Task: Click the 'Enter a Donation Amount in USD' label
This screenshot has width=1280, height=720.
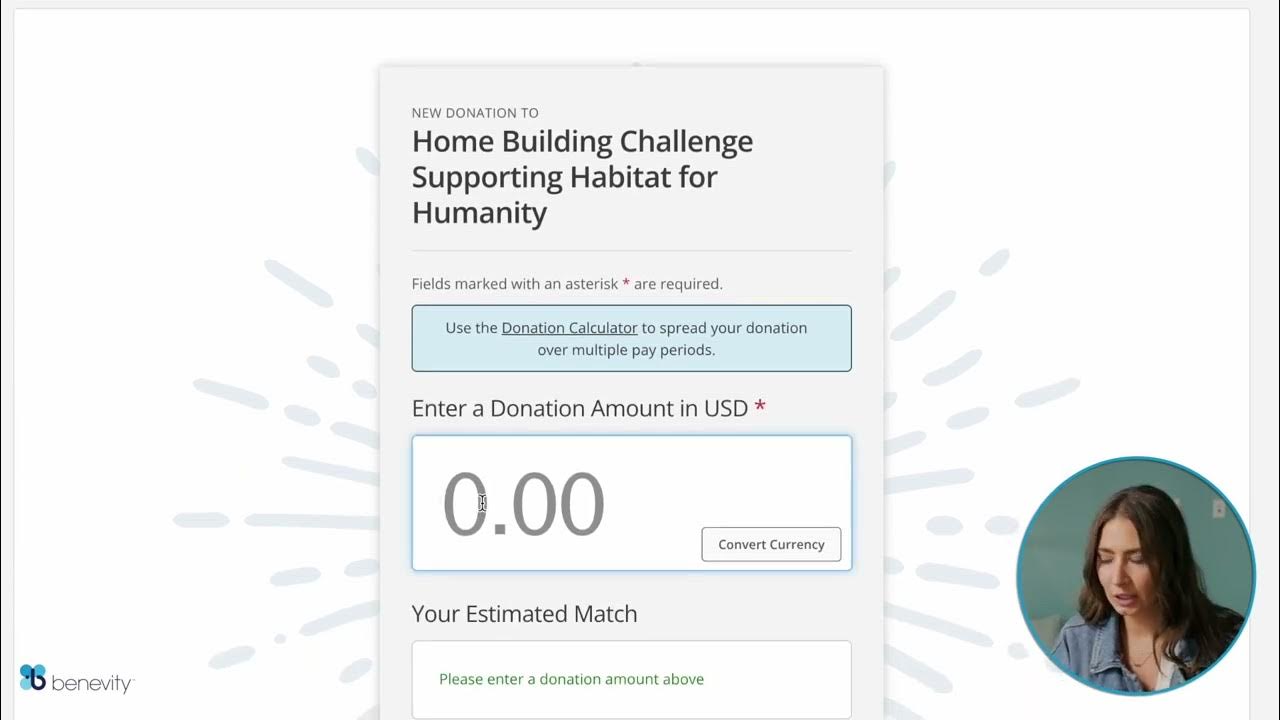Action: point(580,407)
